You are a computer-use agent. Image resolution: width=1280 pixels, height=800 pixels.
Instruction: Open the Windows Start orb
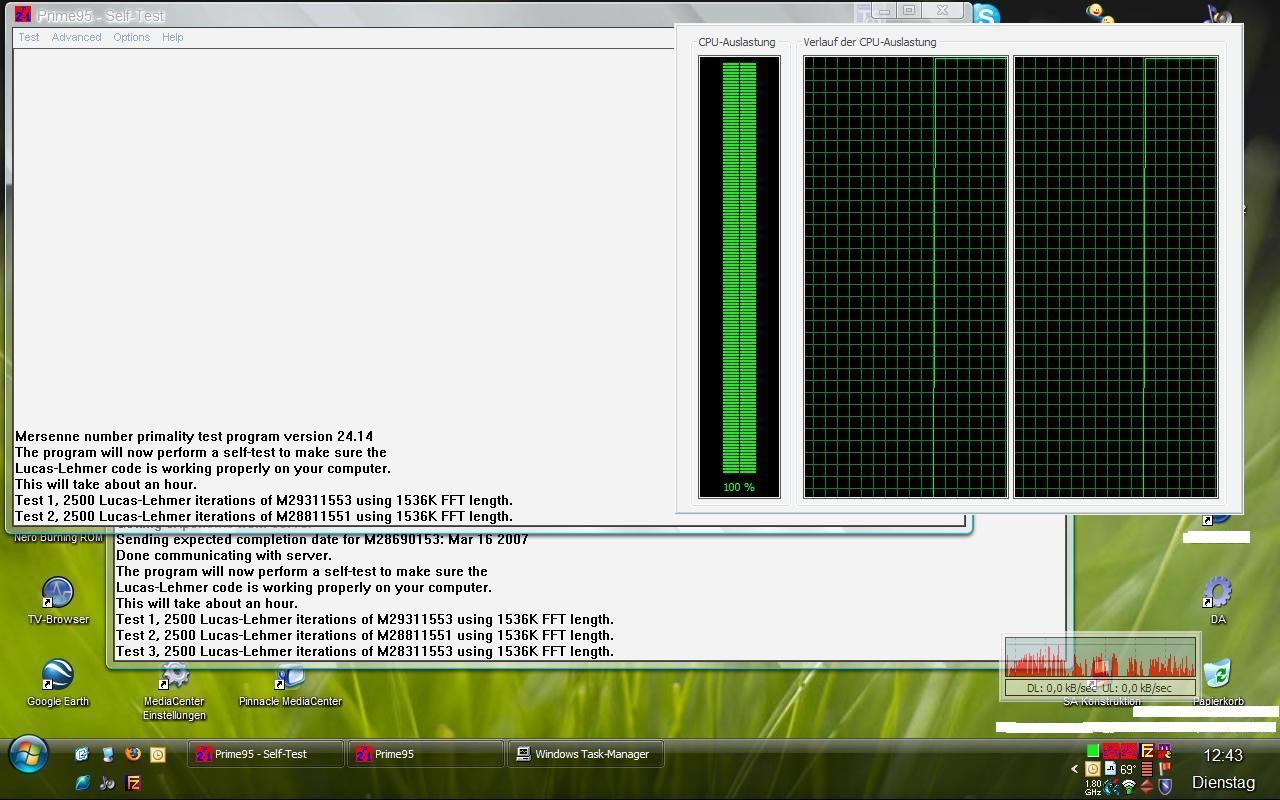[x=28, y=755]
